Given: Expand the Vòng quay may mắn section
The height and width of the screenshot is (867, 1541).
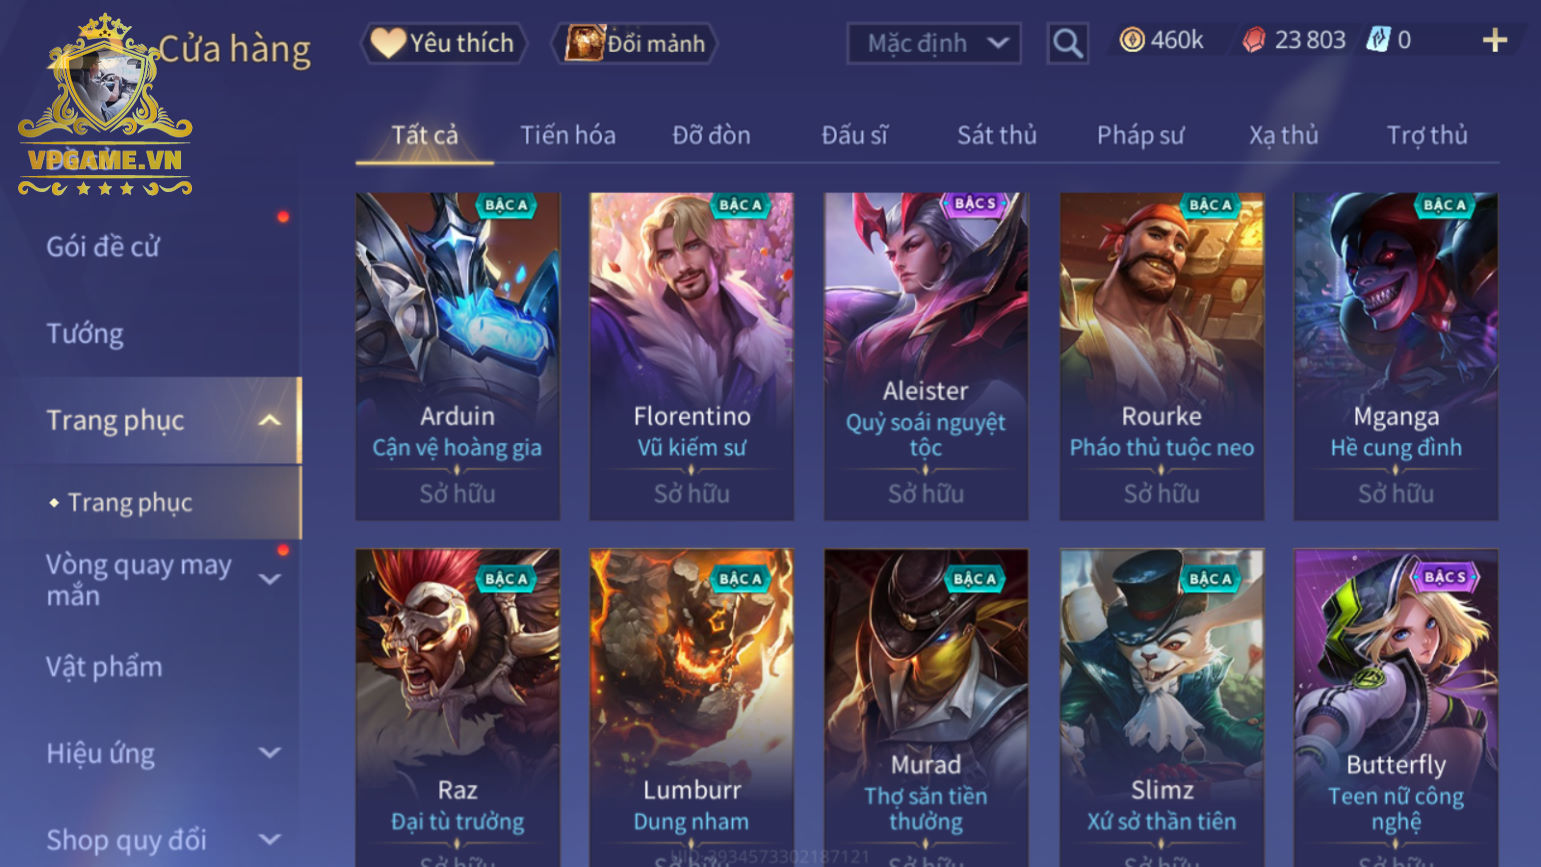Looking at the screenshot, I should coord(270,579).
